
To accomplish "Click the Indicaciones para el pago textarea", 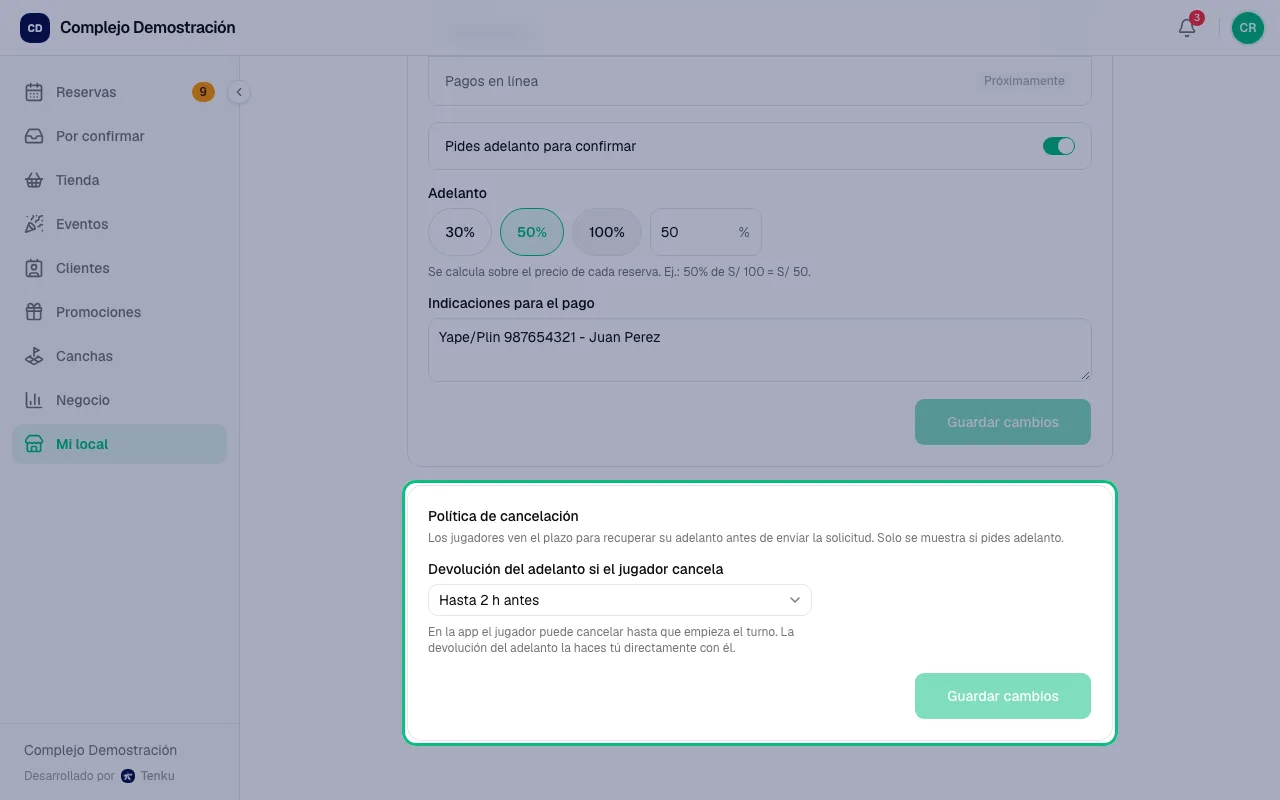I will [x=760, y=350].
